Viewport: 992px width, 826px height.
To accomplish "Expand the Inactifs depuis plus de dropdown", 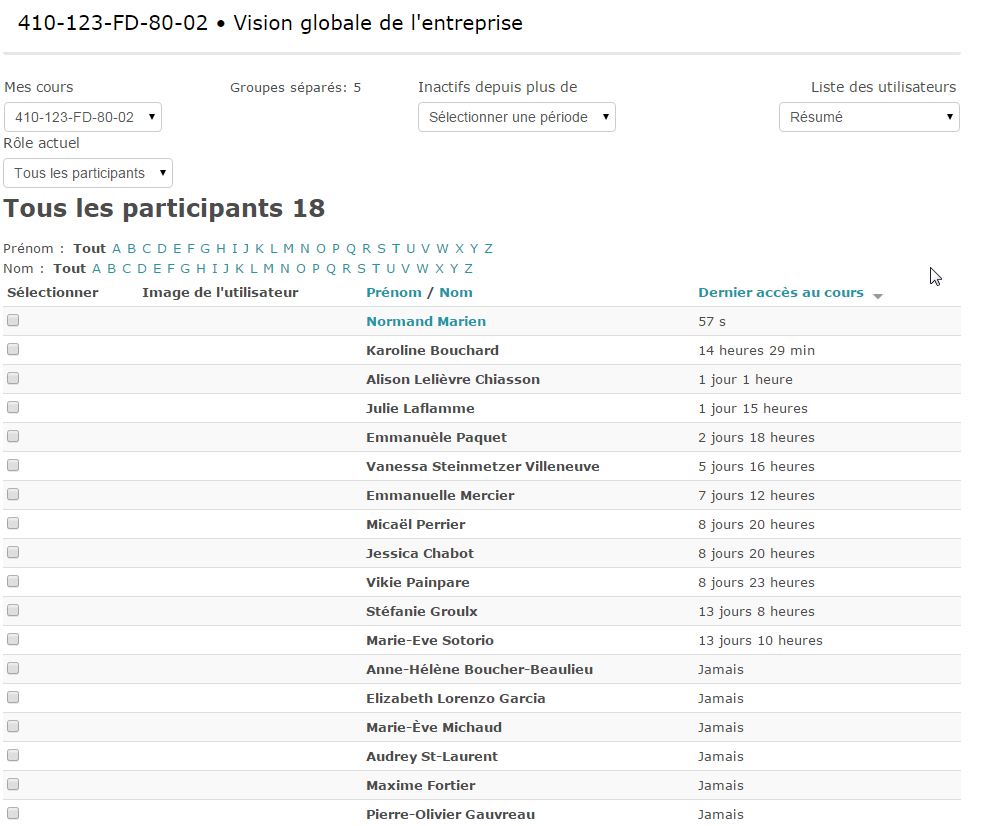I will click(516, 117).
